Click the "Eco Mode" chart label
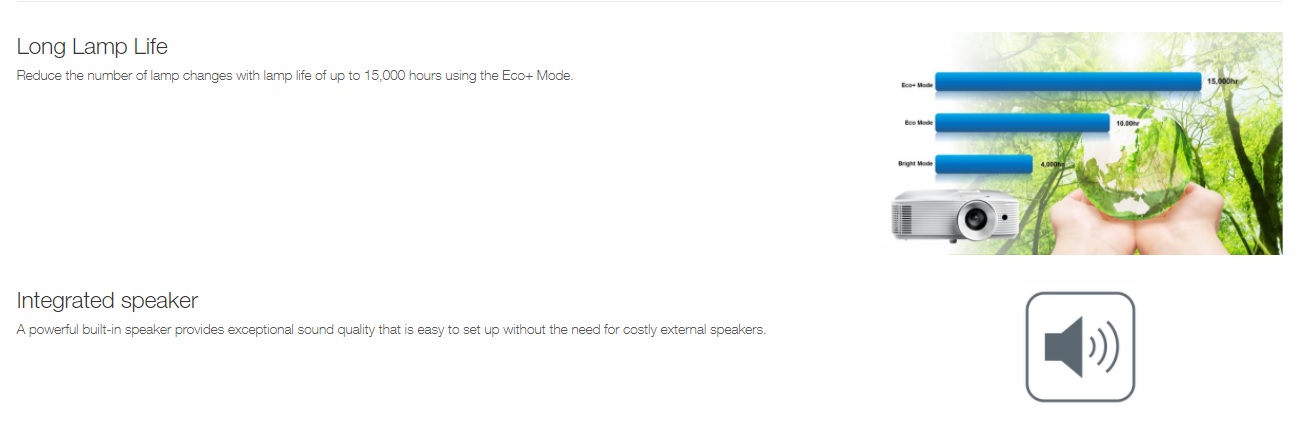Image resolution: width=1302 pixels, height=432 pixels. click(918, 123)
